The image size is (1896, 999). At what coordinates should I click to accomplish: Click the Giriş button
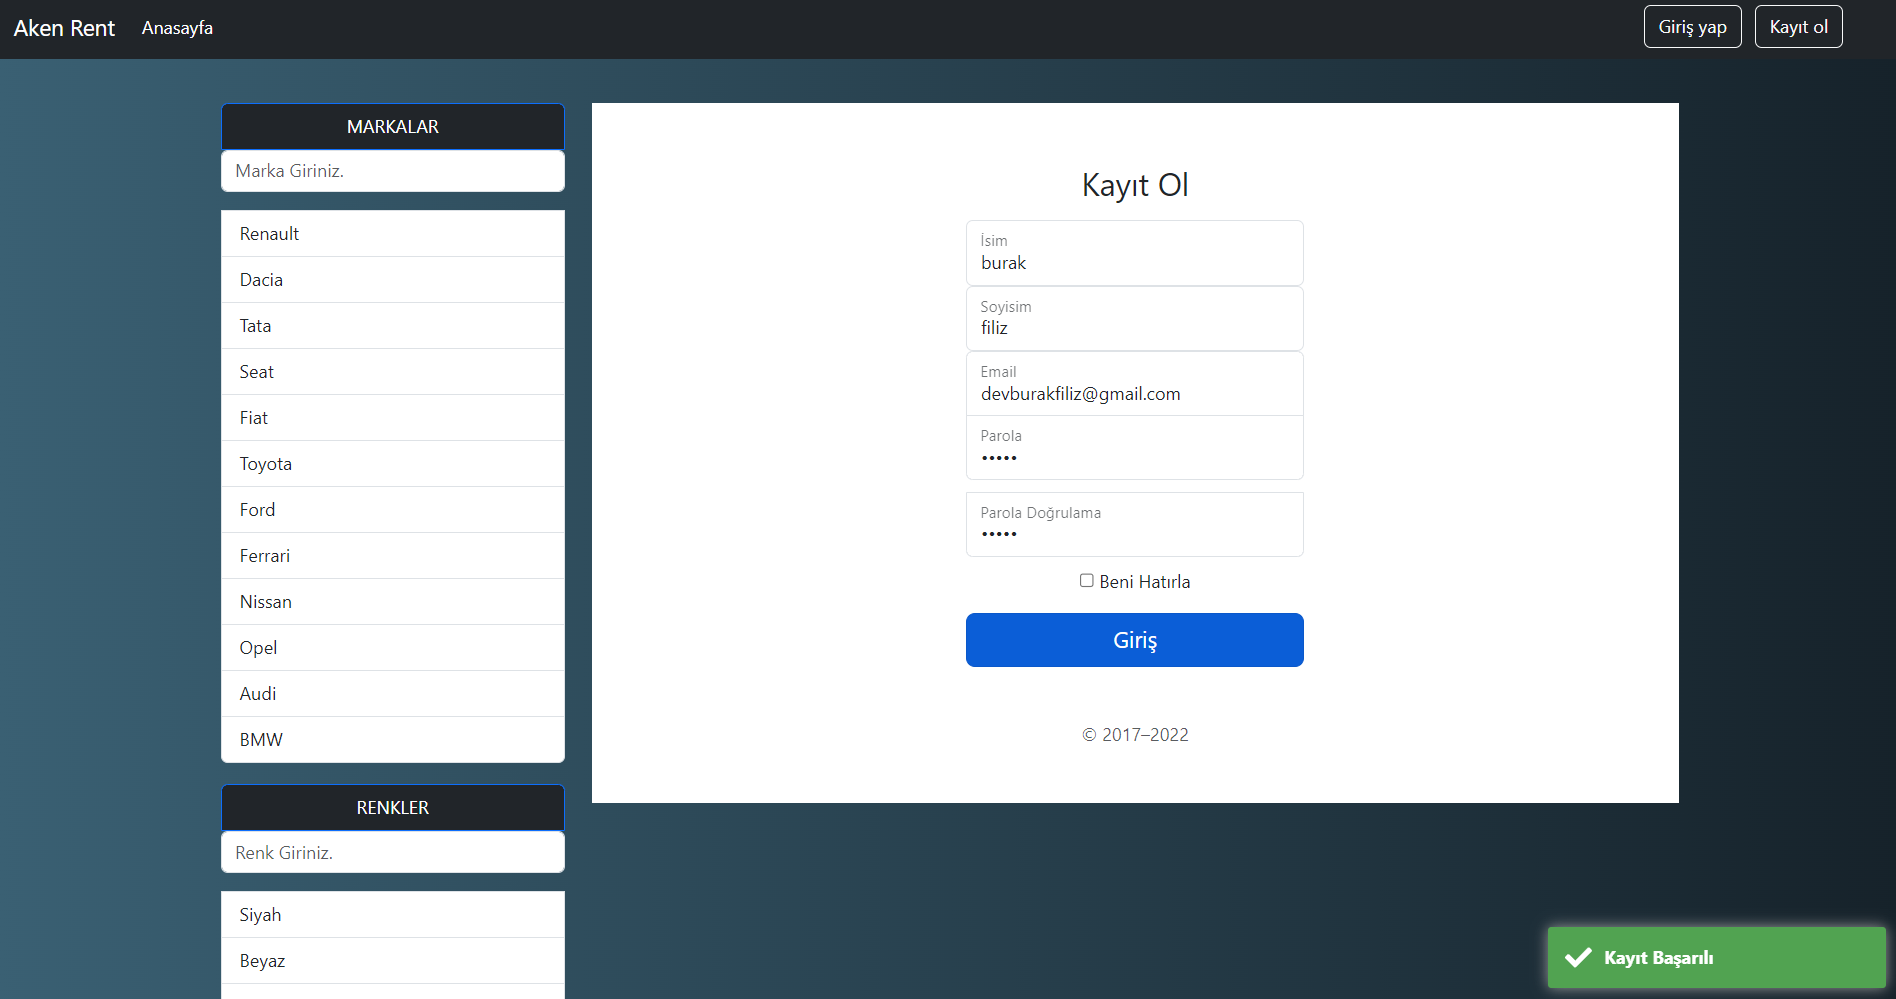click(x=1134, y=640)
